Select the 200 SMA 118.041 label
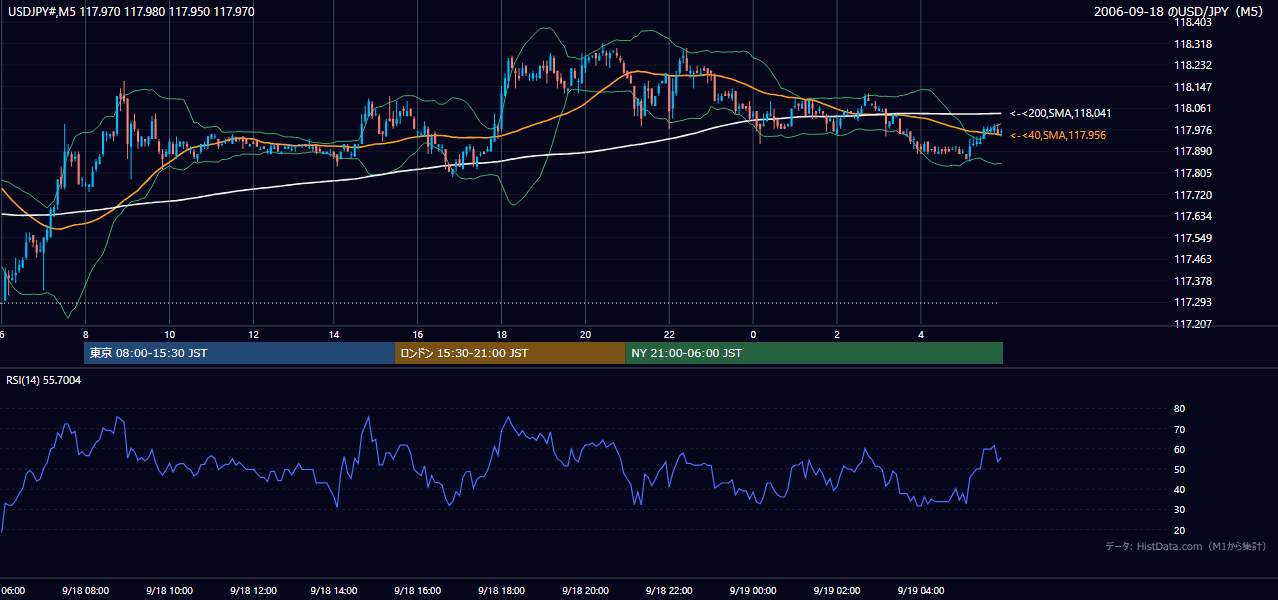This screenshot has width=1278, height=600. (x=1061, y=113)
